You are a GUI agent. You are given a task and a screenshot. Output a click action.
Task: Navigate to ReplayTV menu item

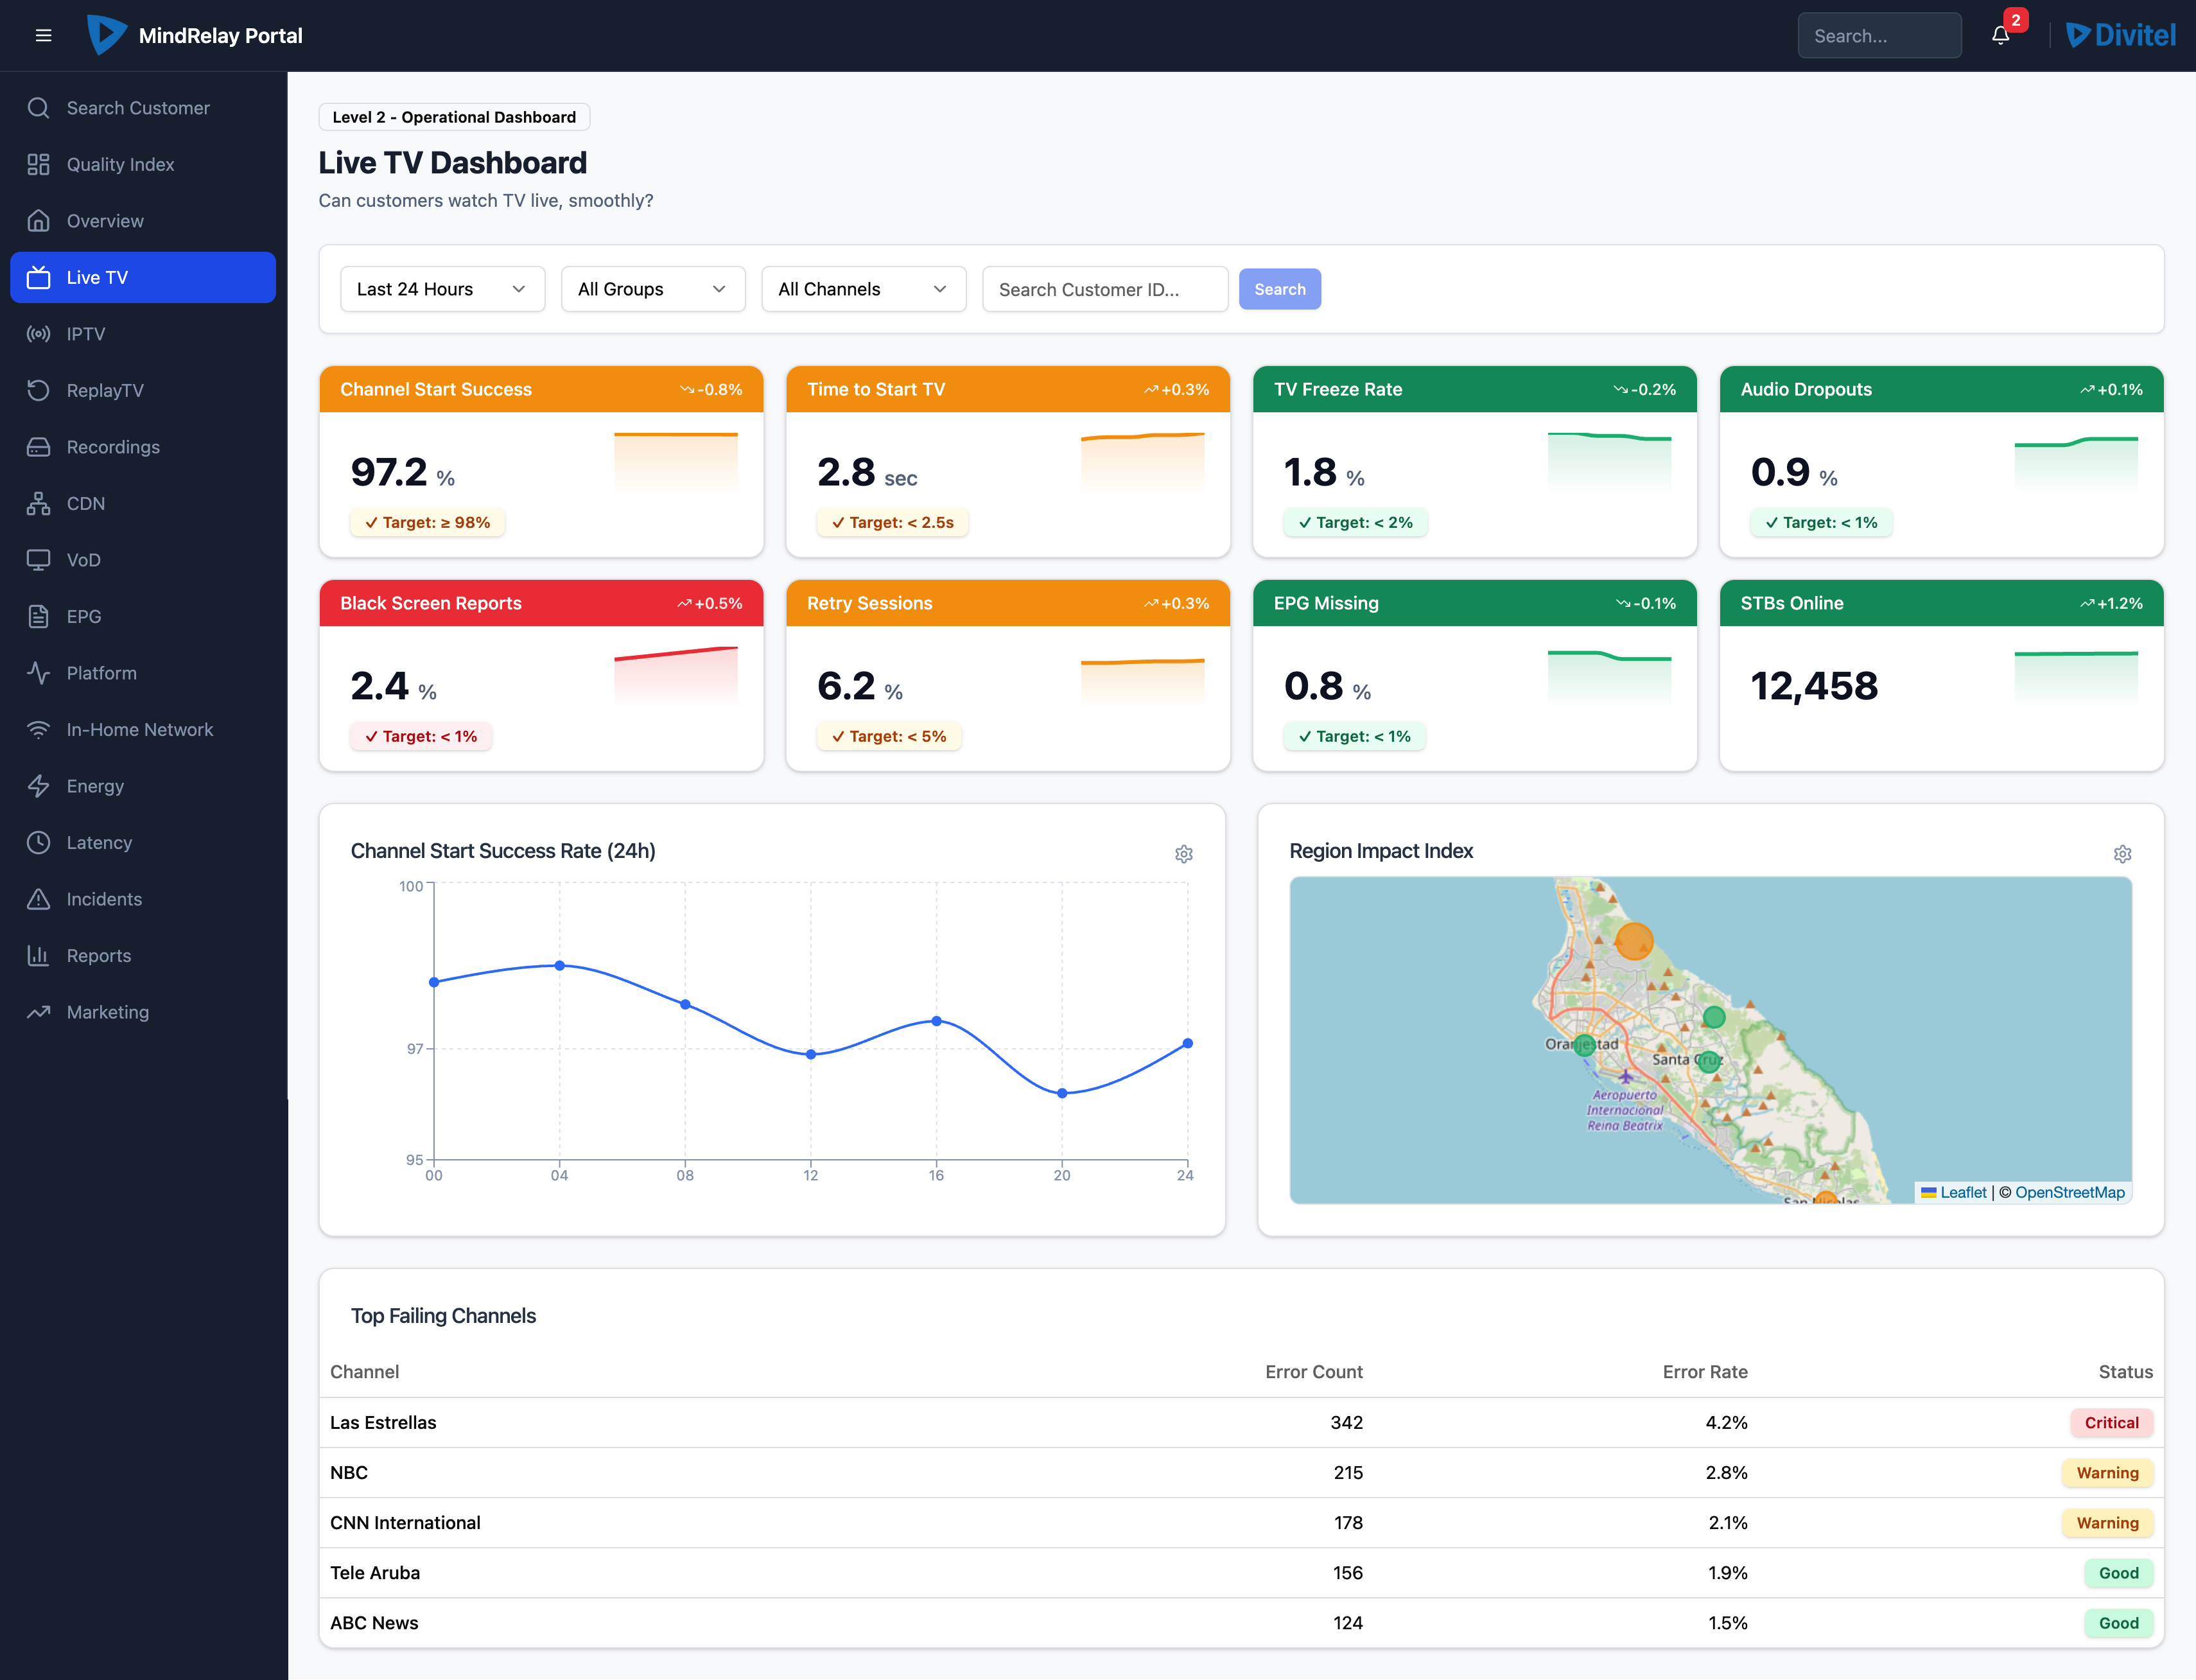[x=105, y=390]
